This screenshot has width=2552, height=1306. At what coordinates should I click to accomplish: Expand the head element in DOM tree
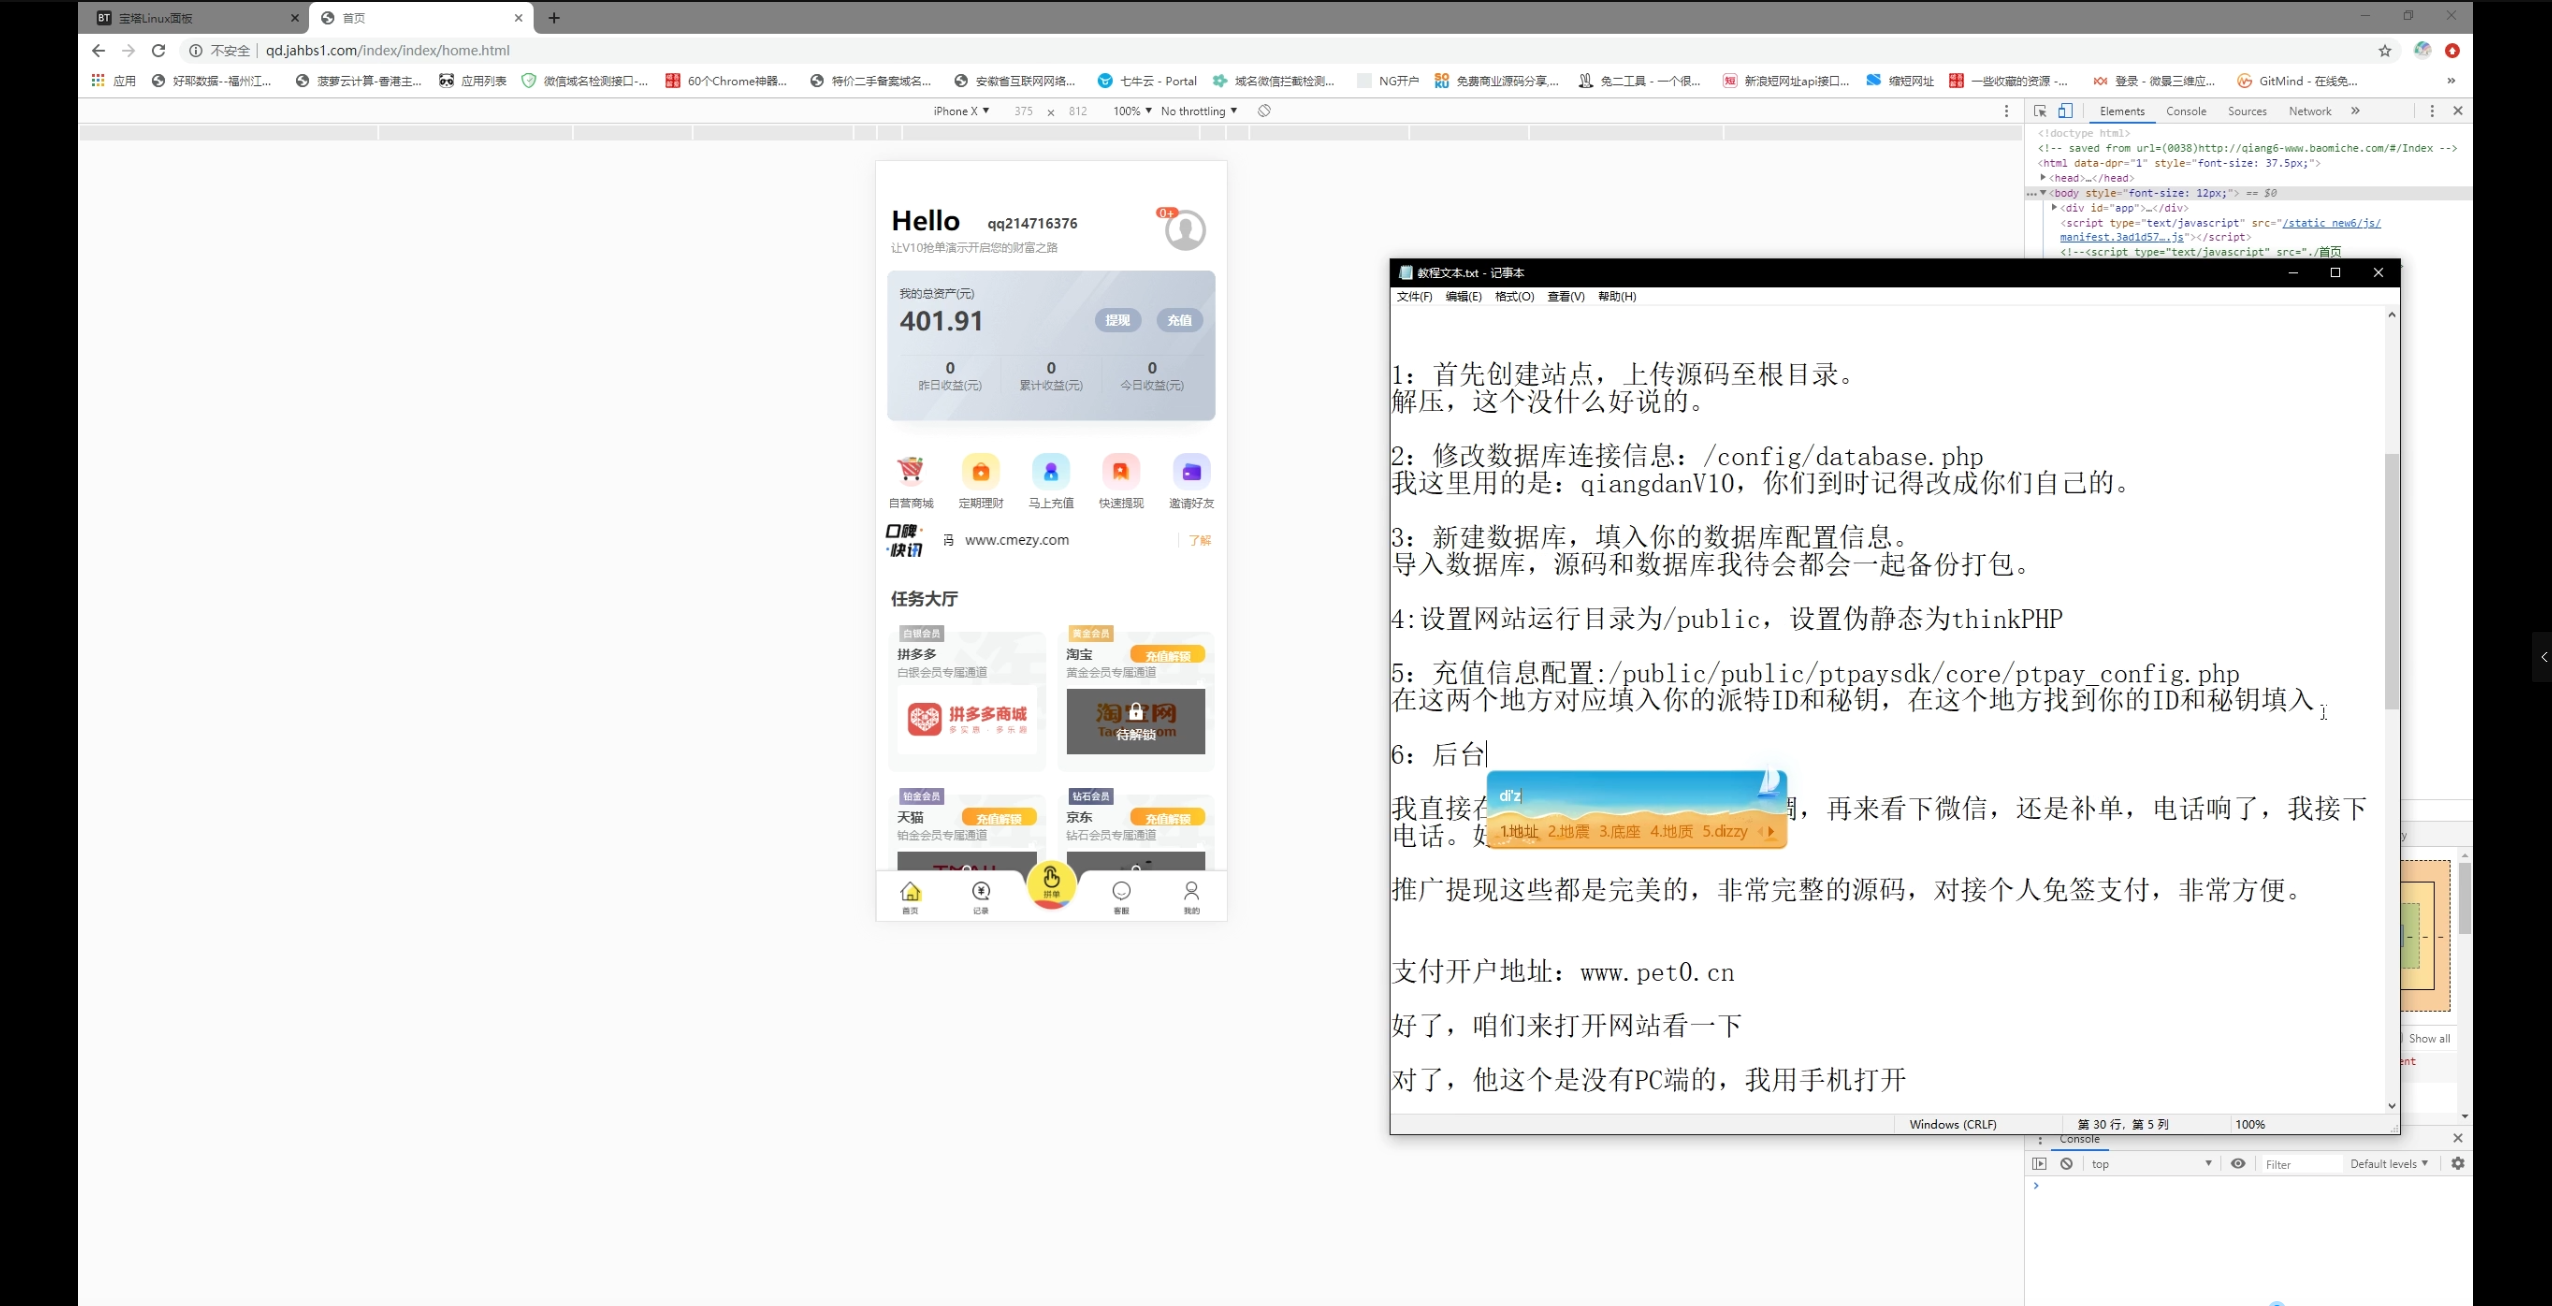pos(2043,178)
